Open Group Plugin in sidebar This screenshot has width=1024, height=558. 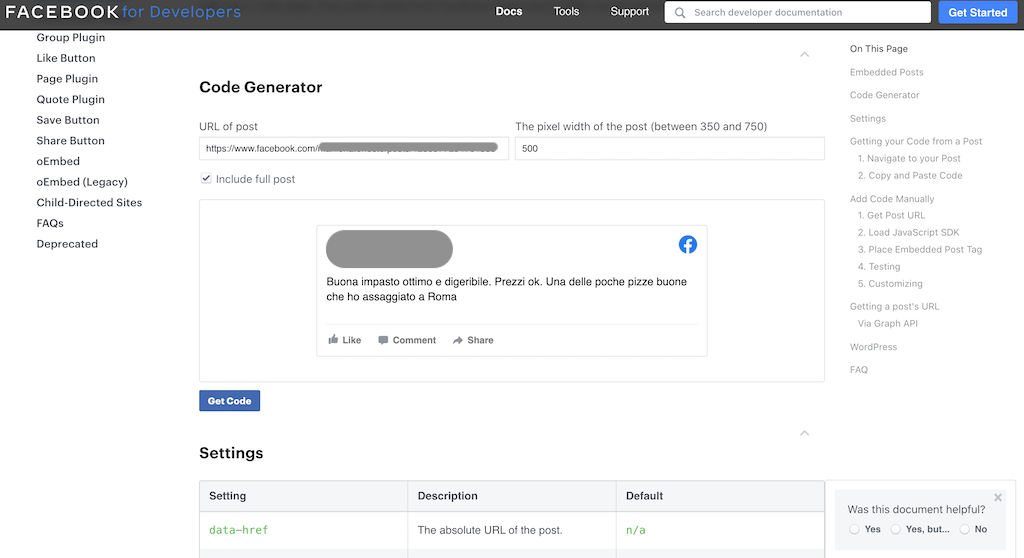coord(71,37)
